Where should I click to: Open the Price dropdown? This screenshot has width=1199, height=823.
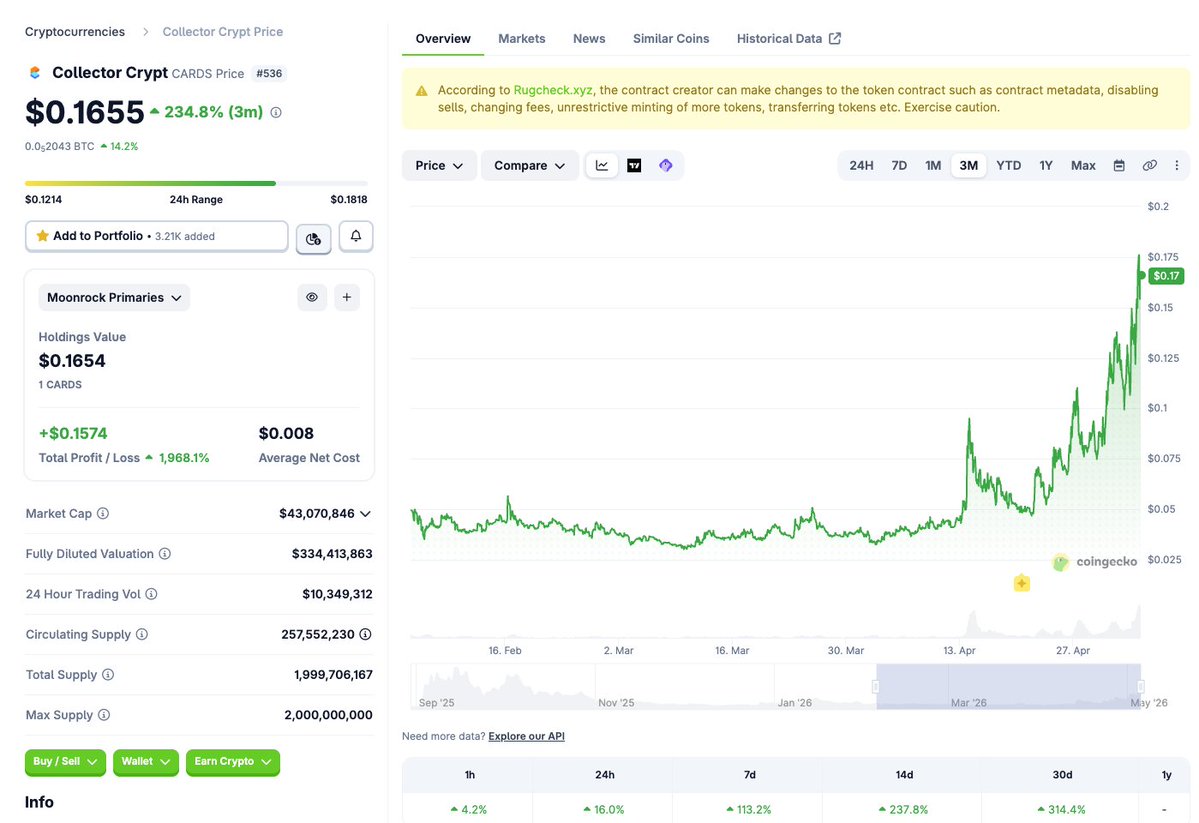(439, 165)
